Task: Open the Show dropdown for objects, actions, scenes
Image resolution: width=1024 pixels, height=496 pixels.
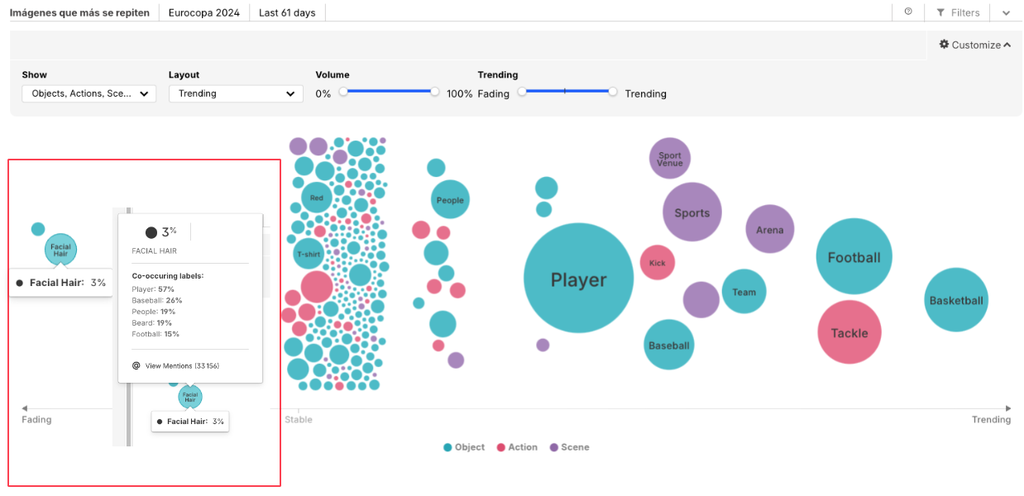Action: [x=88, y=94]
